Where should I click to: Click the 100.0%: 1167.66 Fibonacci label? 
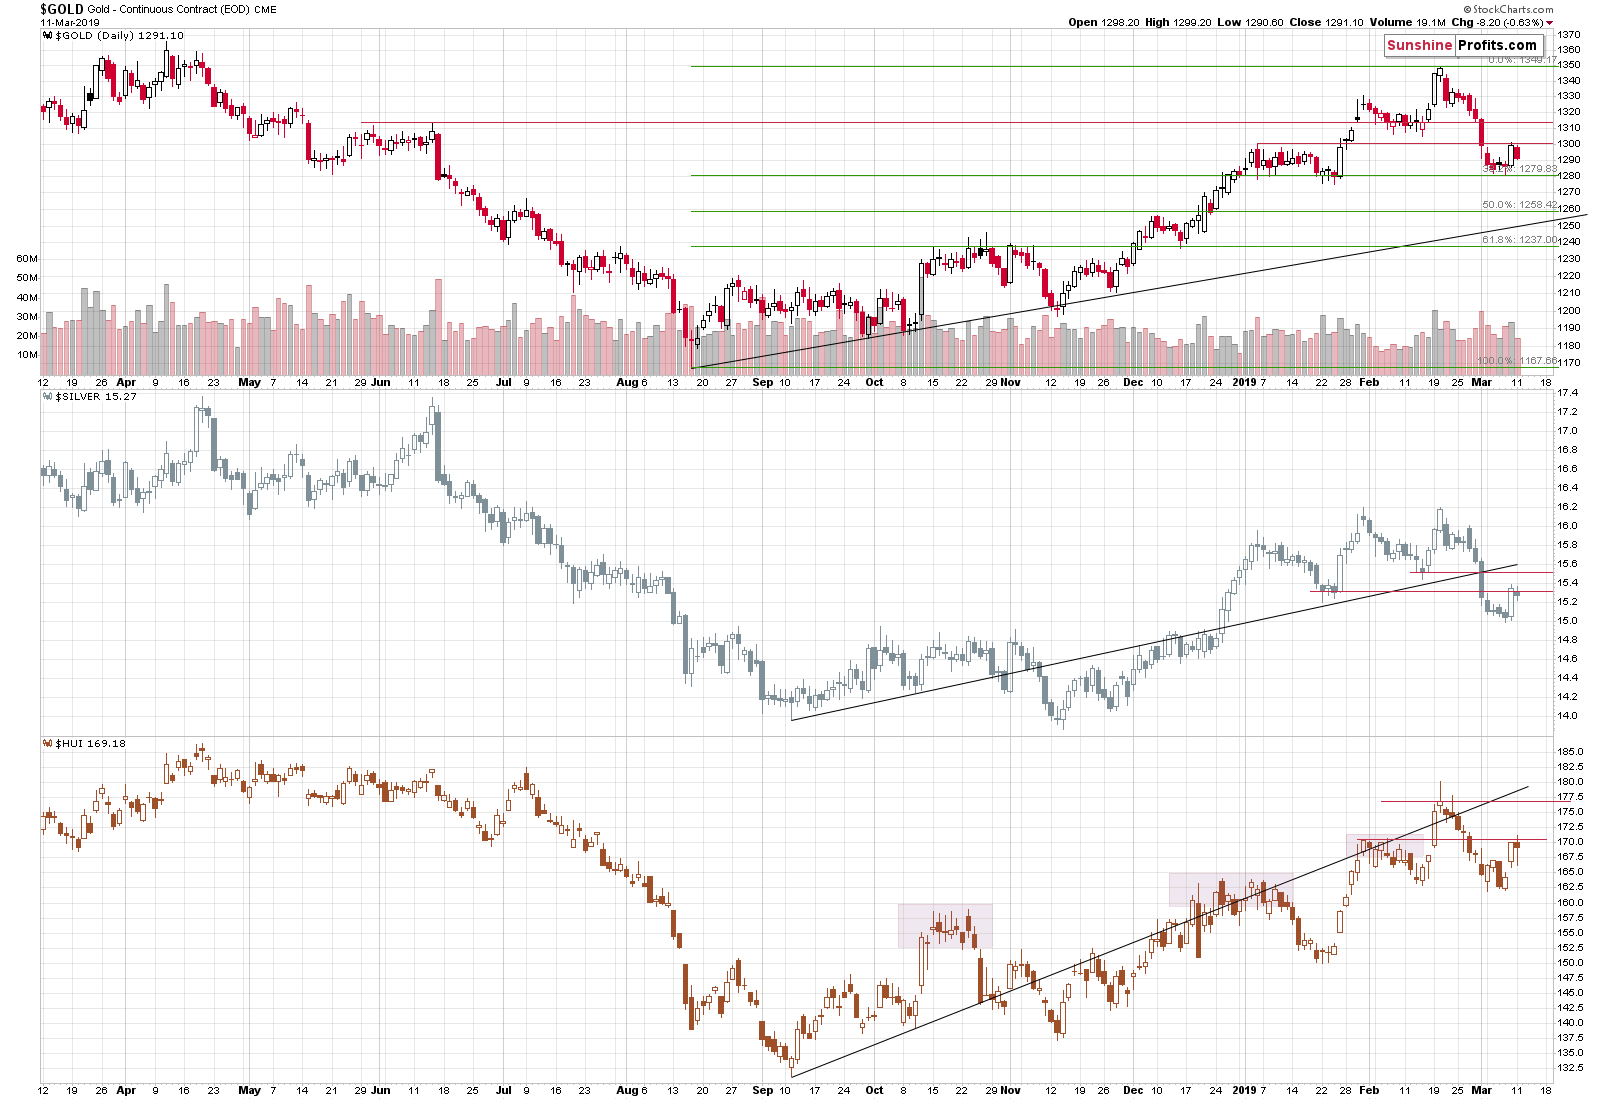coord(1518,361)
